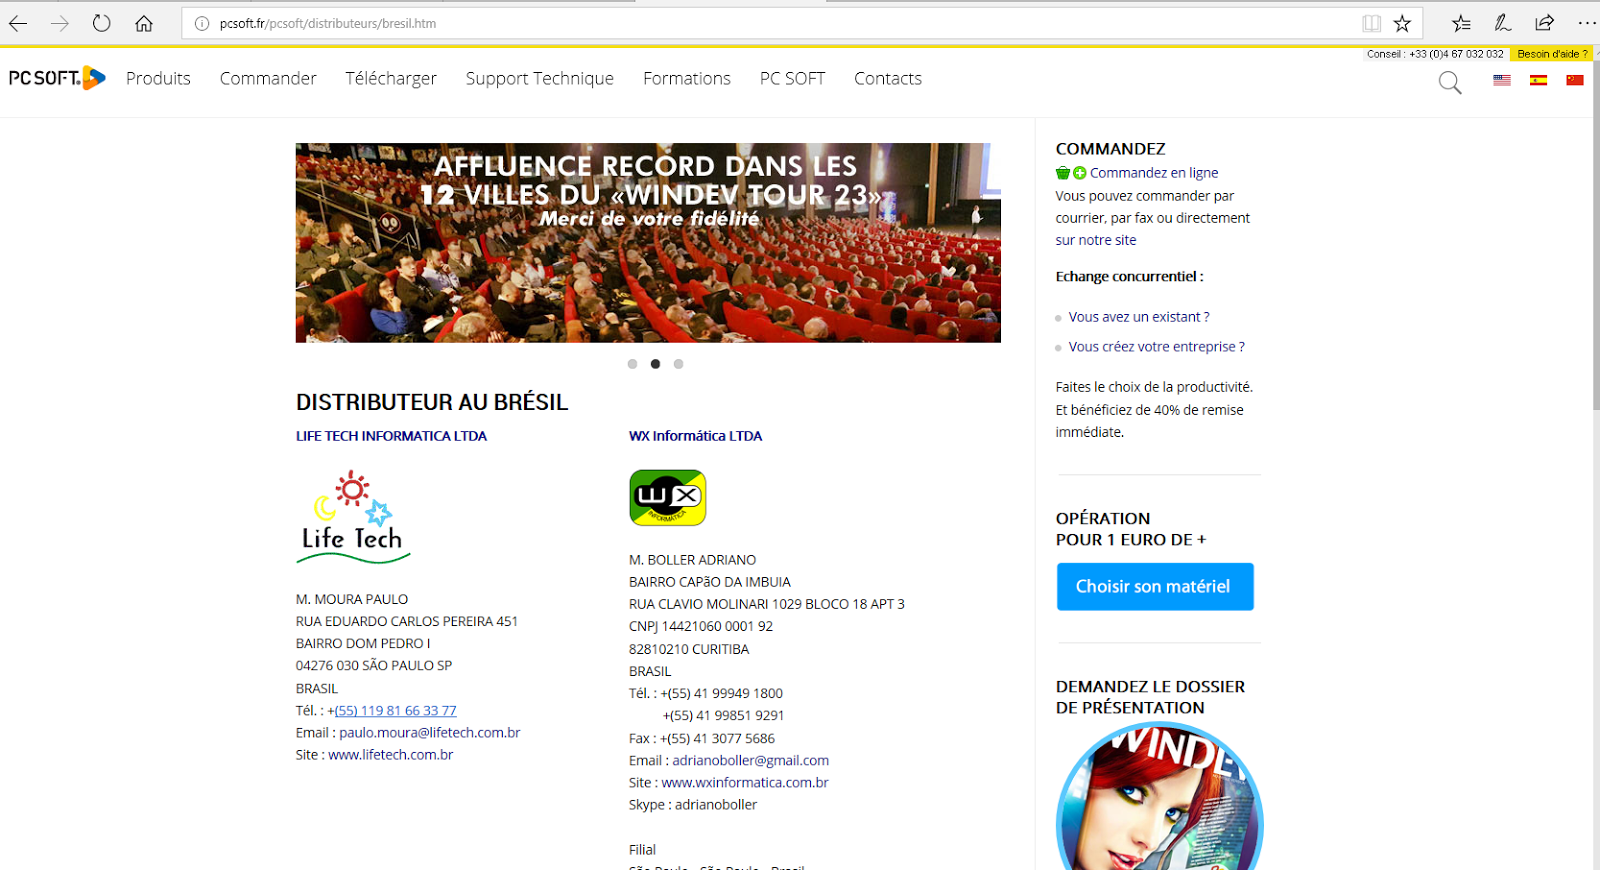This screenshot has width=1600, height=870.
Task: Click the DISTRIBUTEUR AU BRÉSIL heading
Action: coord(432,402)
